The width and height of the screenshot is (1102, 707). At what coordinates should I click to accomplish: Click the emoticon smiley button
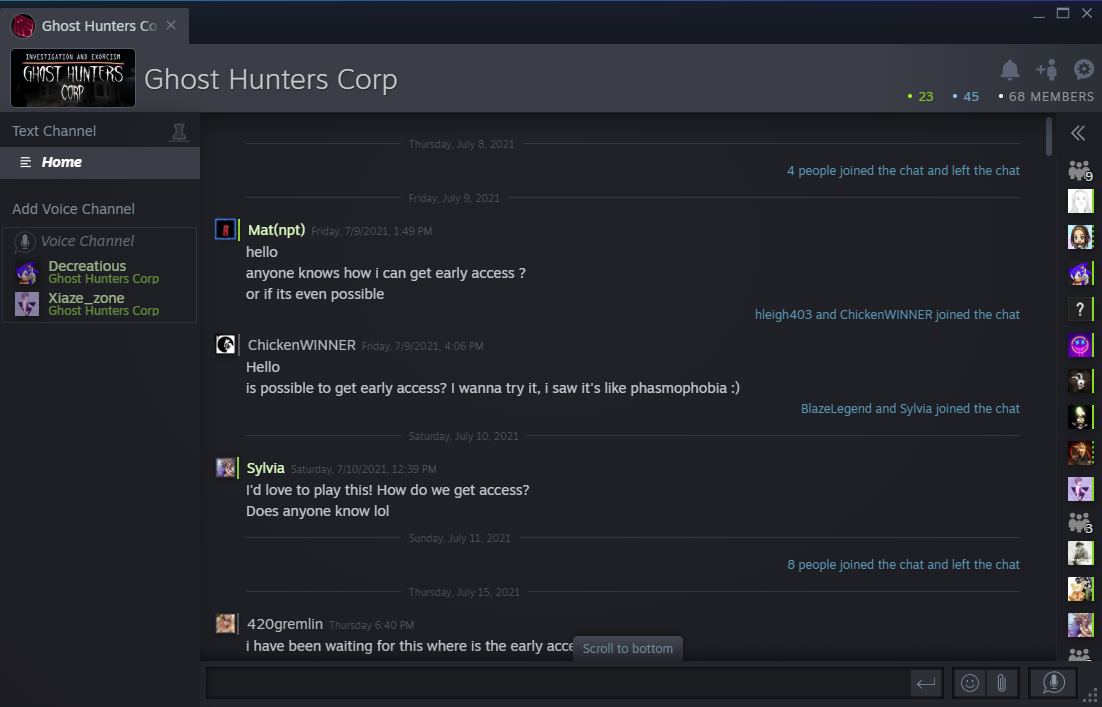pos(970,683)
